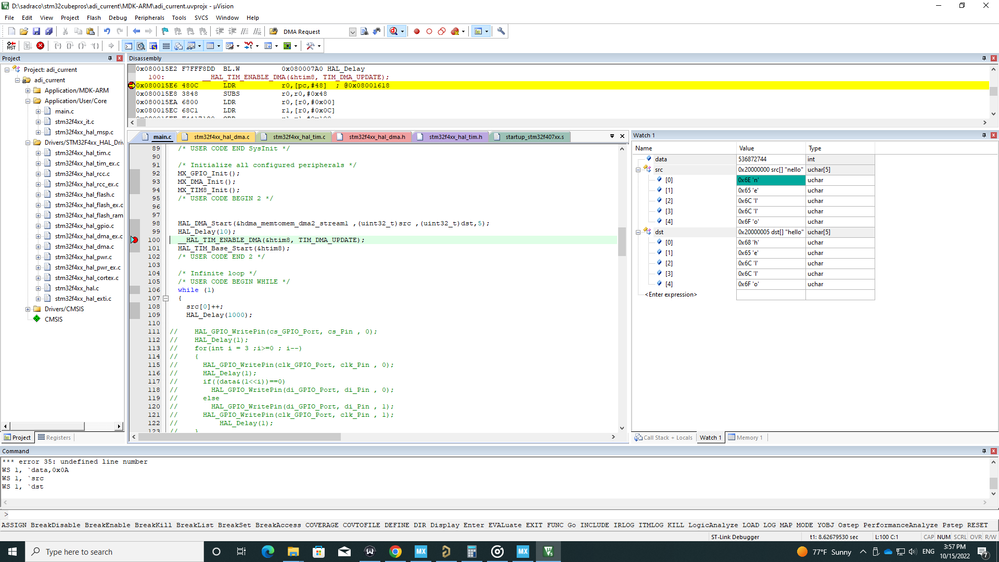Click the Enter expression field in Watch 1
The image size is (999, 562).
pos(672,295)
